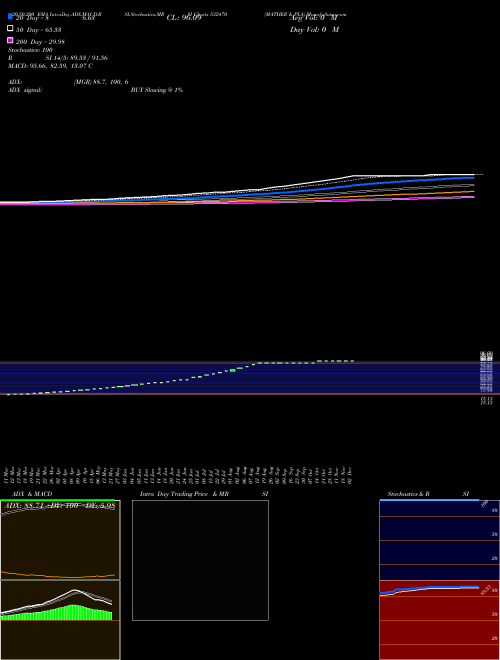500x660 pixels.
Task: Click the MACD values line in the header
Action: [x=51, y=66]
